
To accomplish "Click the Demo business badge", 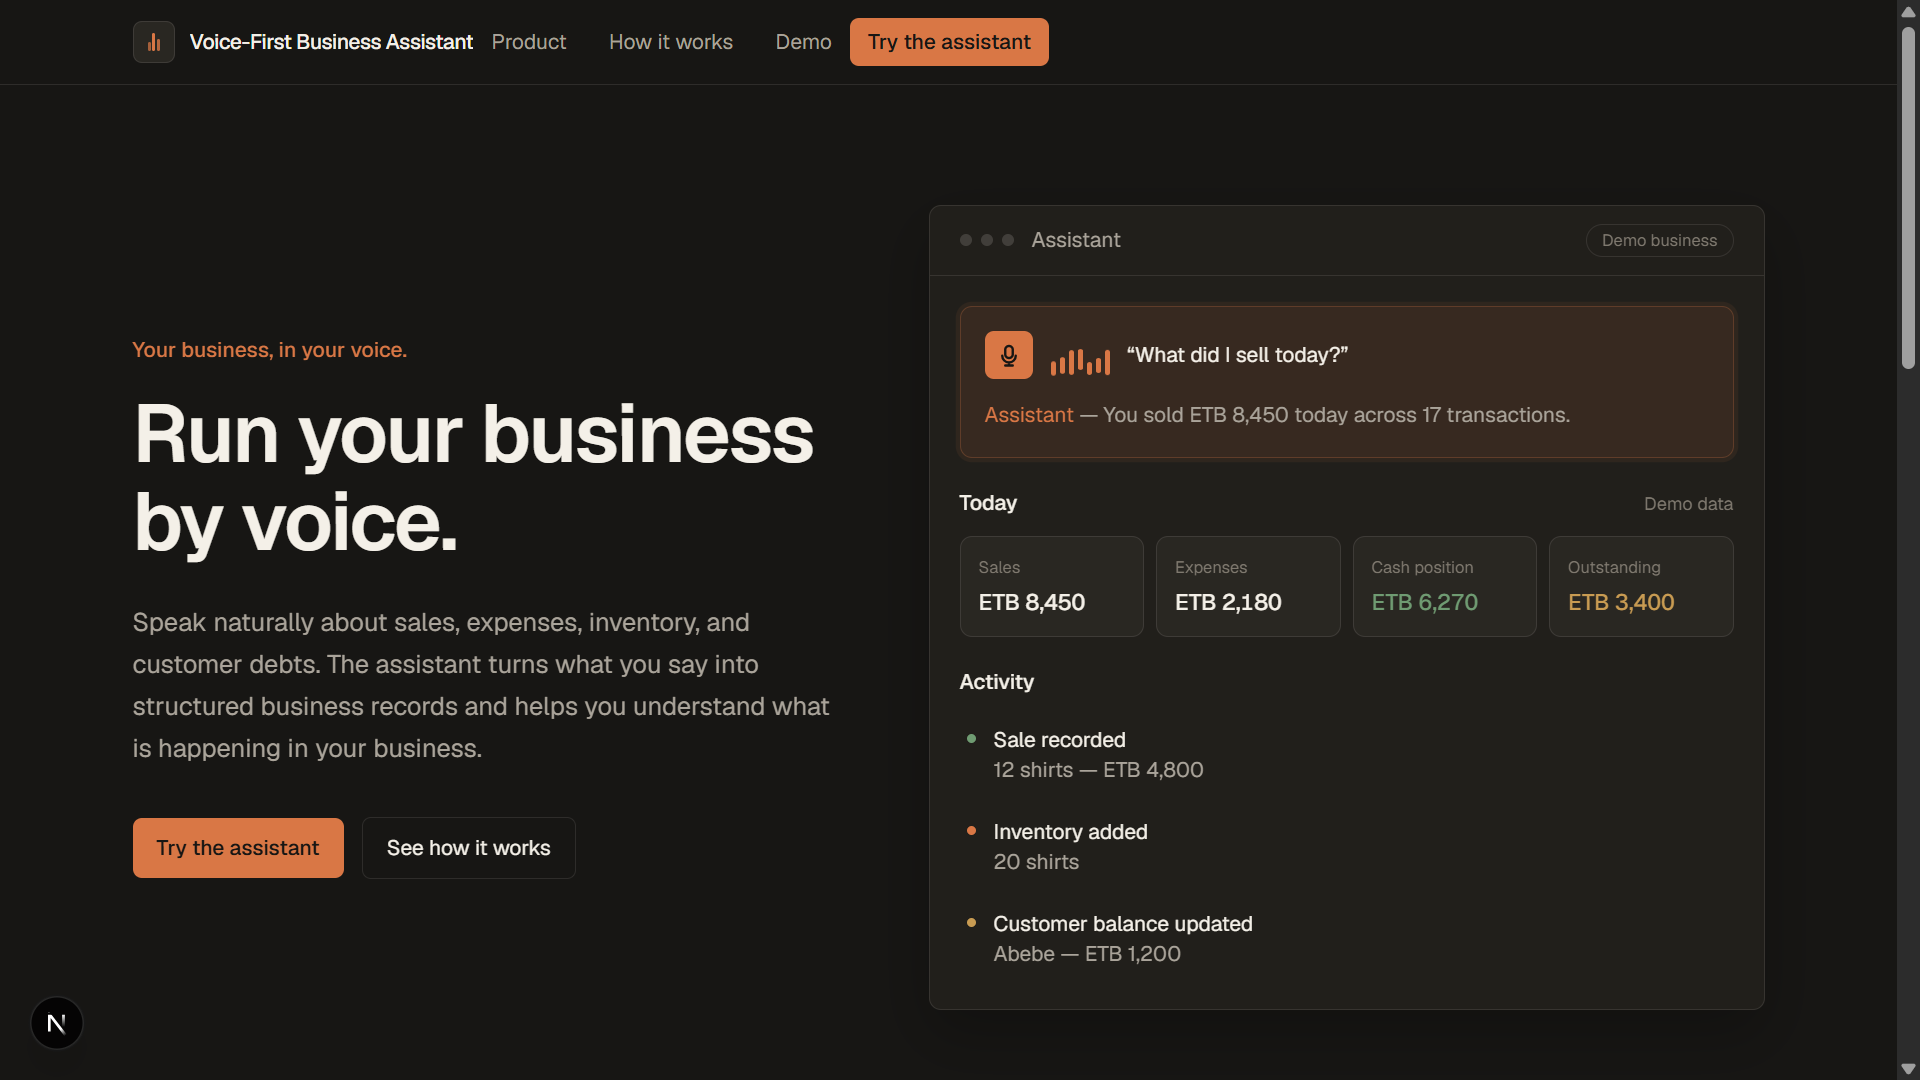I will click(x=1660, y=241).
